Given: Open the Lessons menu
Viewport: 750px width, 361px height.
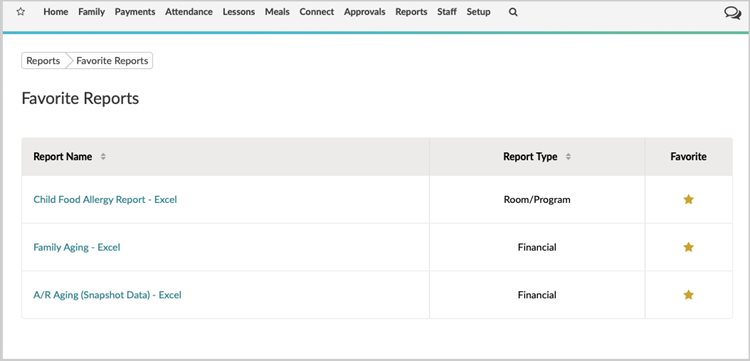Looking at the screenshot, I should click(x=239, y=12).
